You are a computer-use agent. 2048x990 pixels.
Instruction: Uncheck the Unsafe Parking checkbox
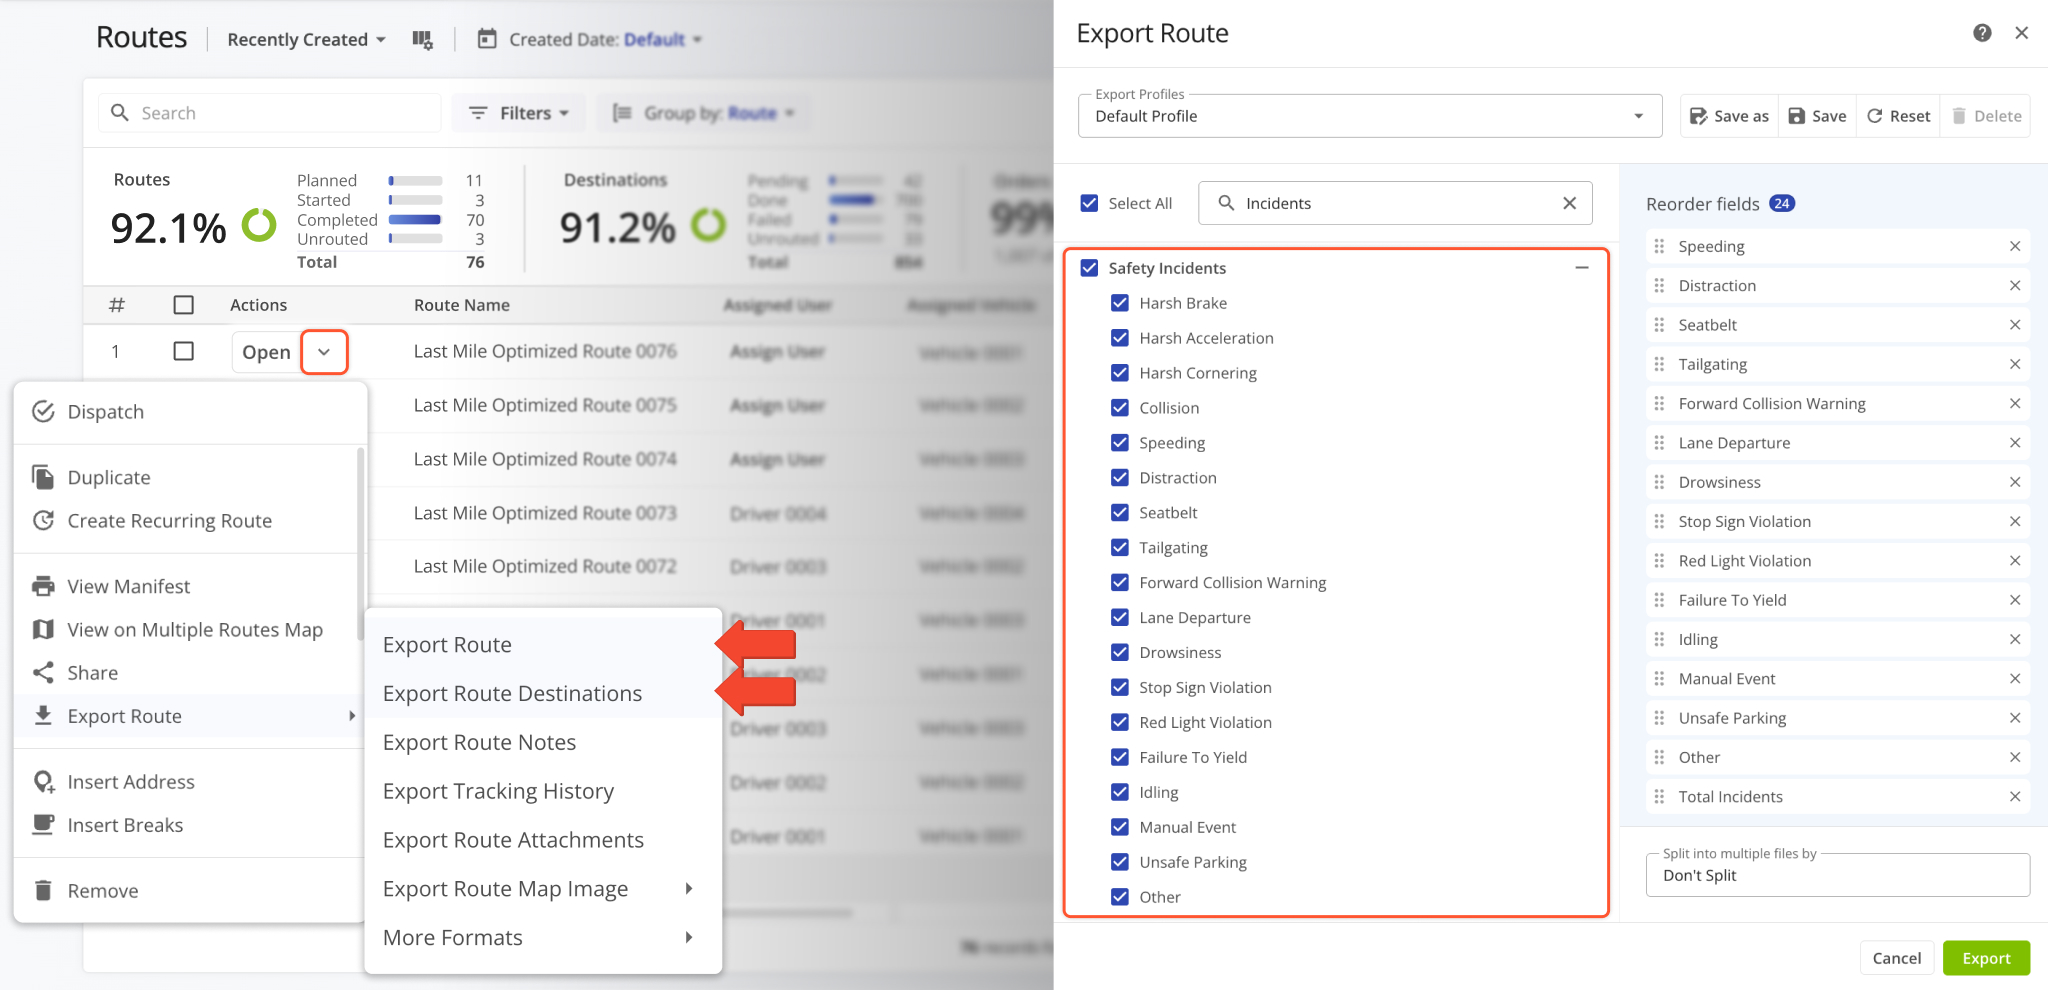[x=1120, y=862]
